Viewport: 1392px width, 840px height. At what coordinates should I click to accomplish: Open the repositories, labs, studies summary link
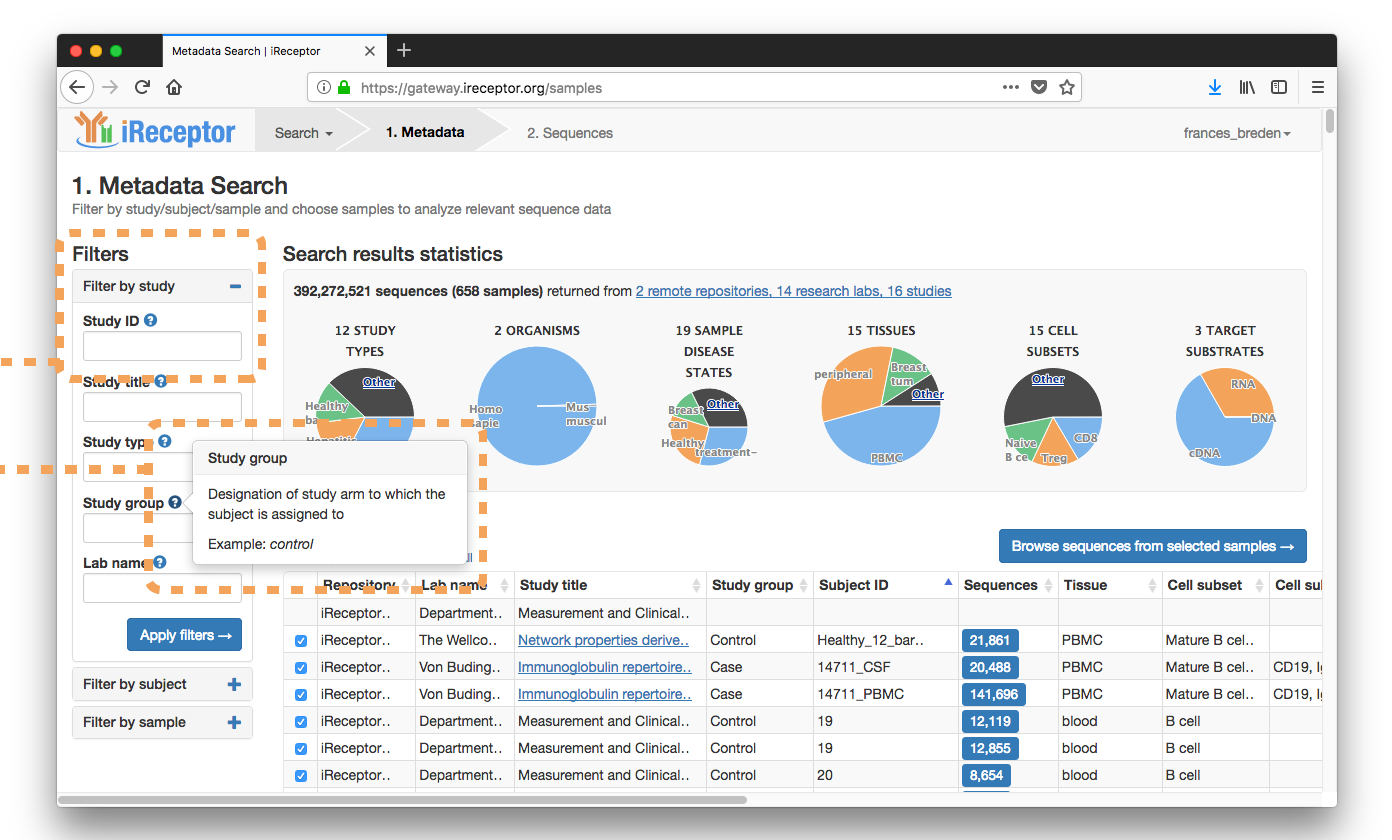(793, 291)
